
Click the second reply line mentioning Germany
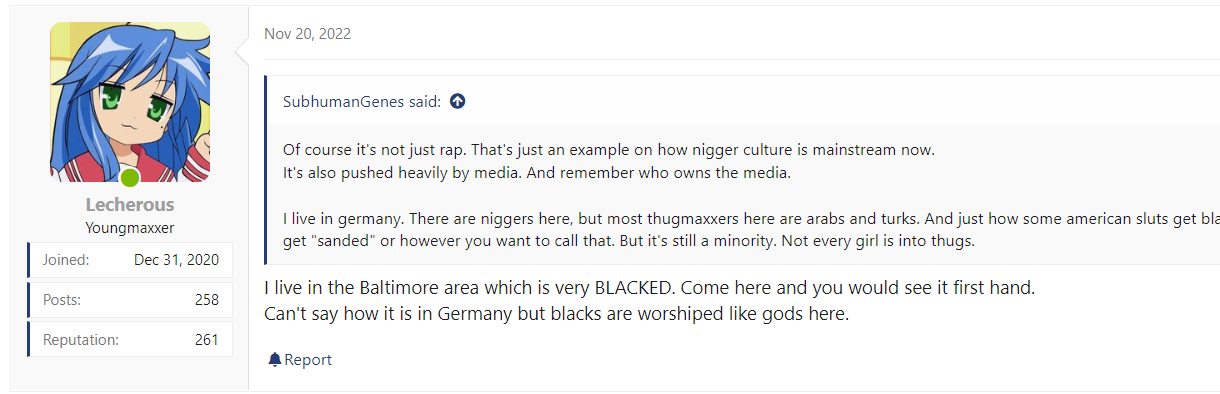tap(556, 313)
